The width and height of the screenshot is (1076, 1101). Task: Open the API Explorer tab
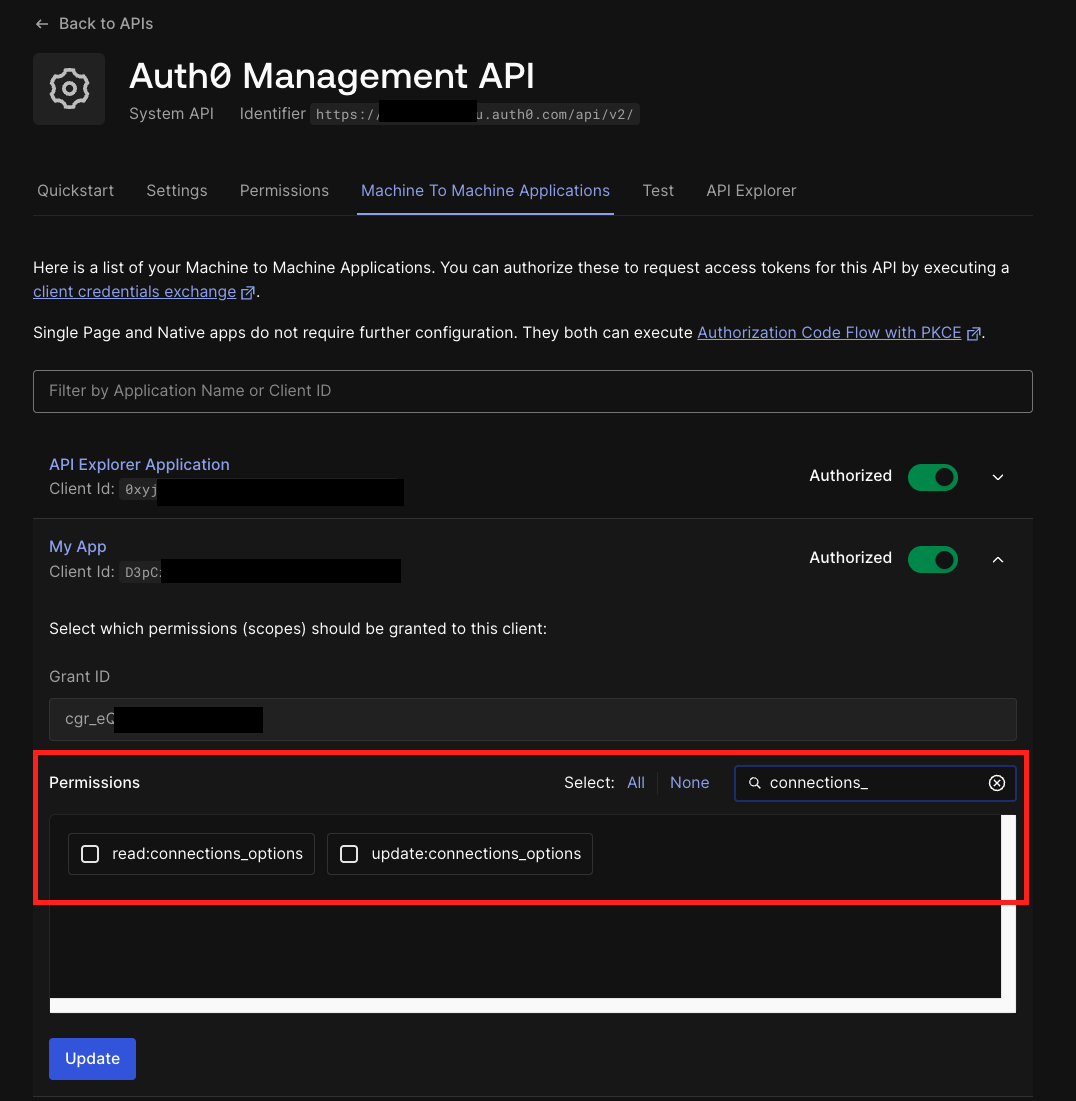point(751,190)
